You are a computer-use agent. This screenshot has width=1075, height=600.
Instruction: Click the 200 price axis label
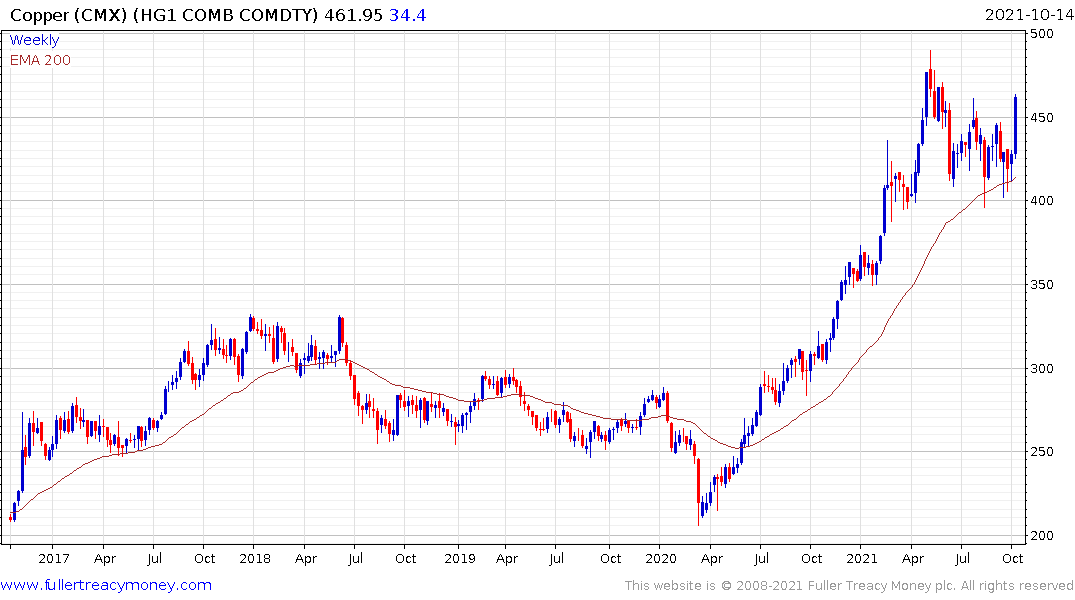(1042, 536)
